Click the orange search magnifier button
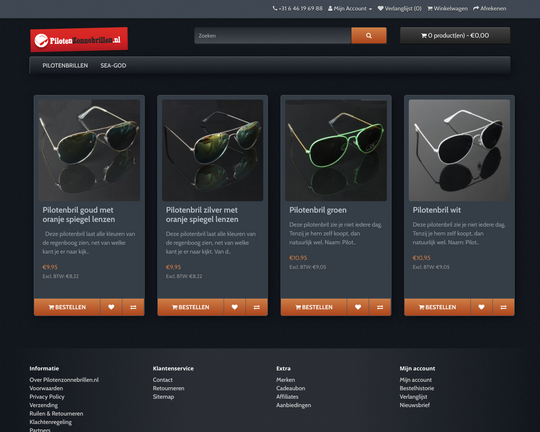This screenshot has height=432, width=540. tap(368, 35)
